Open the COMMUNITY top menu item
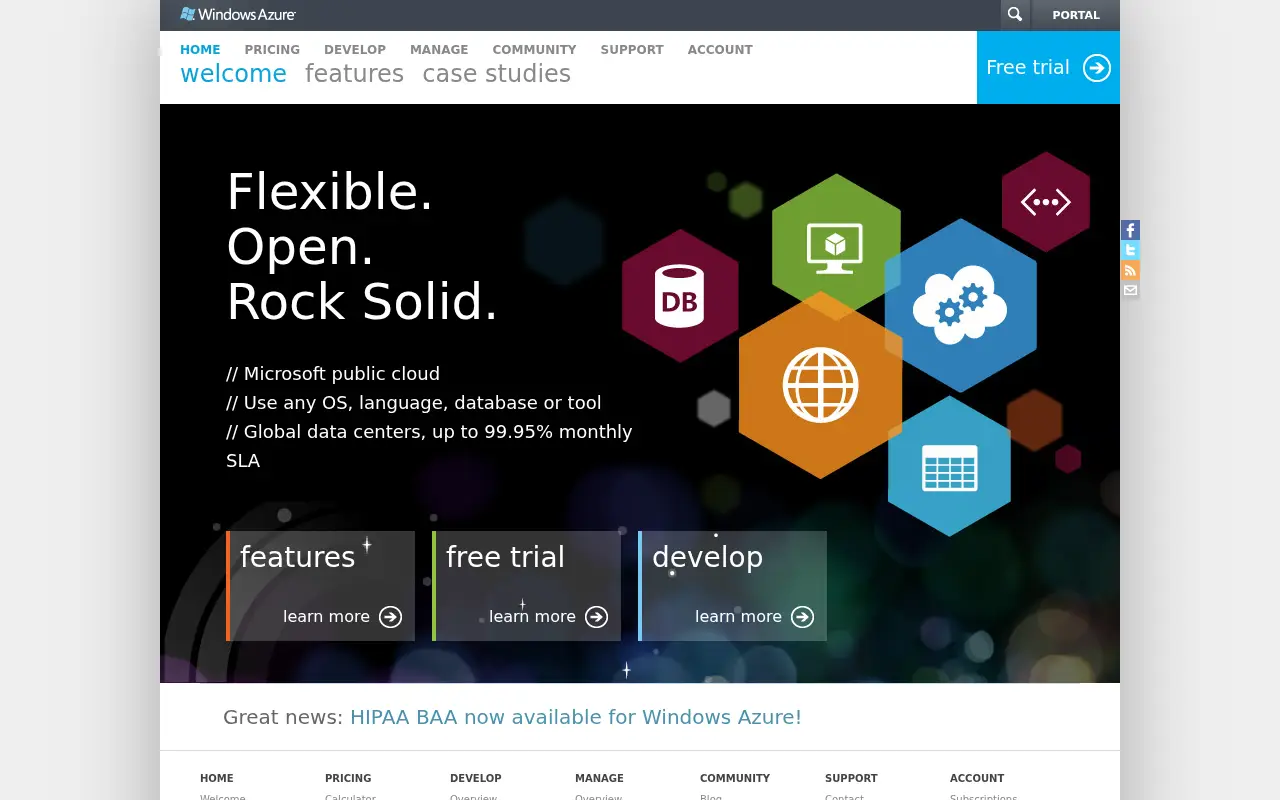 534,49
